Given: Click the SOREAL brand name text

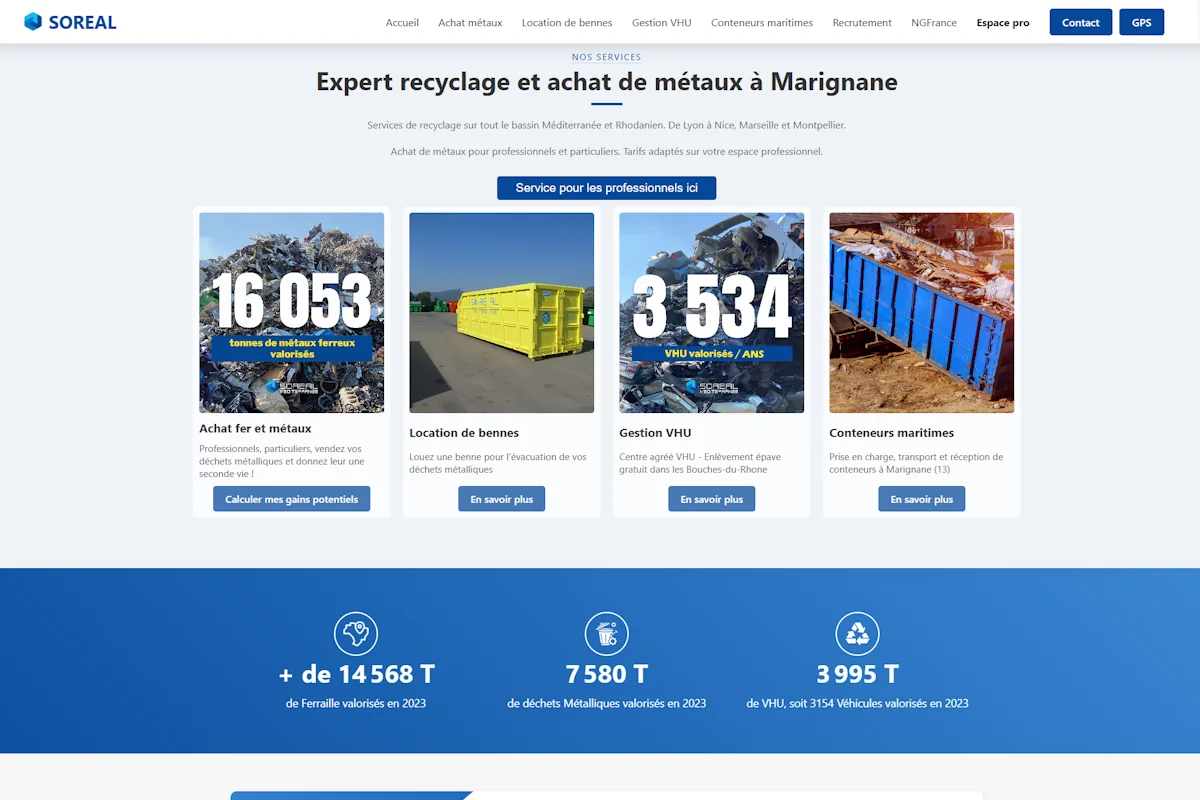Looking at the screenshot, I should 83,22.
